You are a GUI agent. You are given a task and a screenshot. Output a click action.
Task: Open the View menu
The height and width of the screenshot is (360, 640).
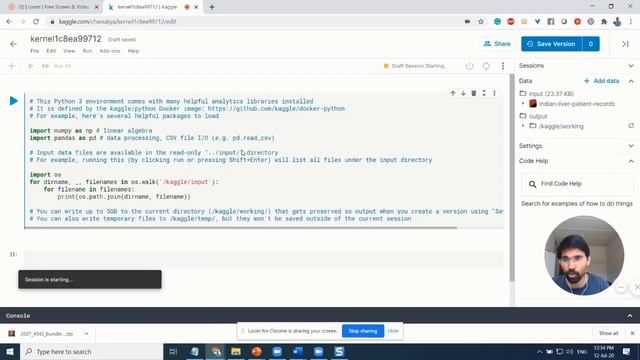(69, 51)
